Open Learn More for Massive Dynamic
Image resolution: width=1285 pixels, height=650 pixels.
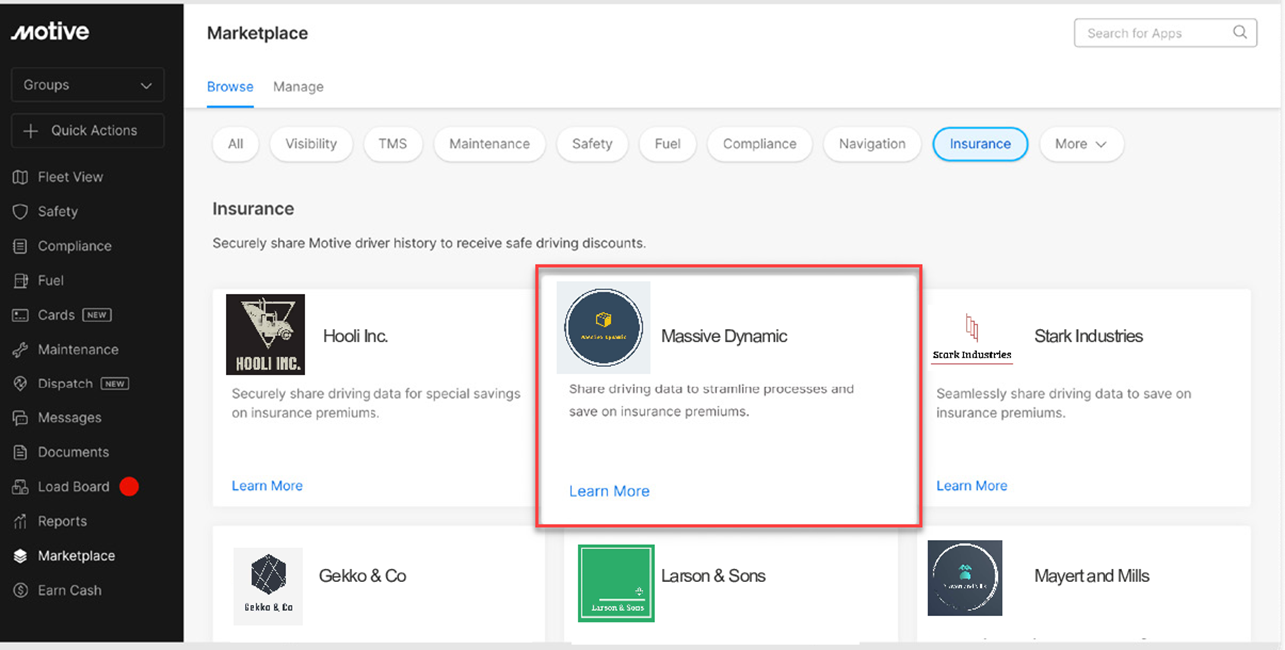tap(609, 491)
